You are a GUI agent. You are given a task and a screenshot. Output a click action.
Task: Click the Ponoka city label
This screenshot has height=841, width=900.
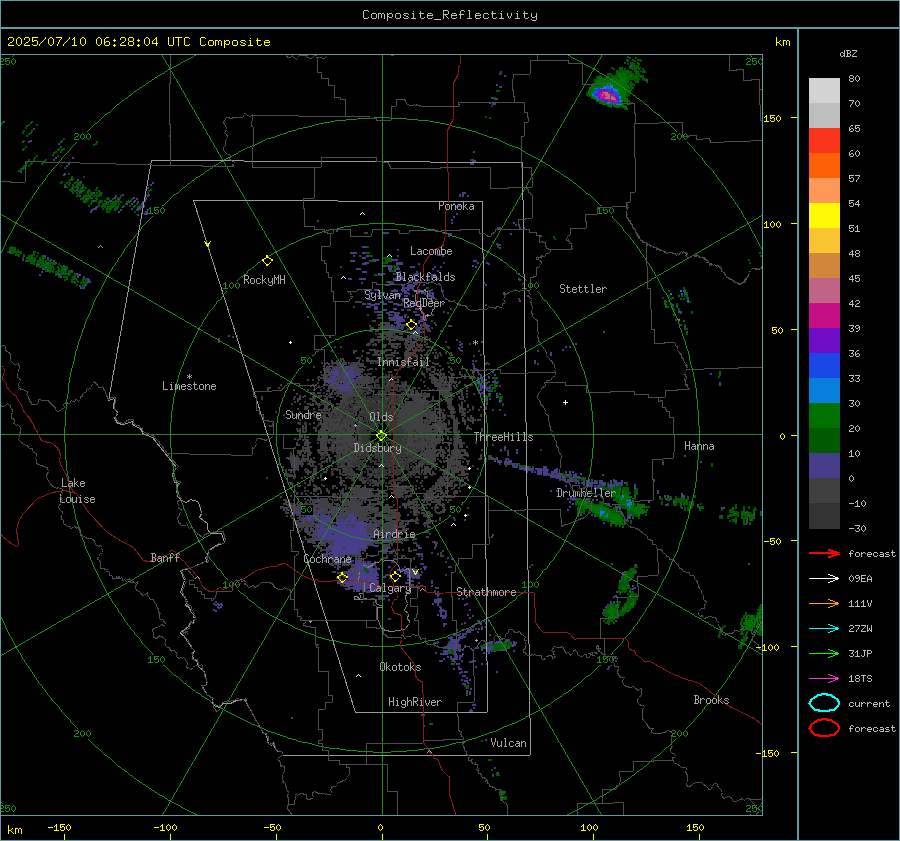pos(456,206)
